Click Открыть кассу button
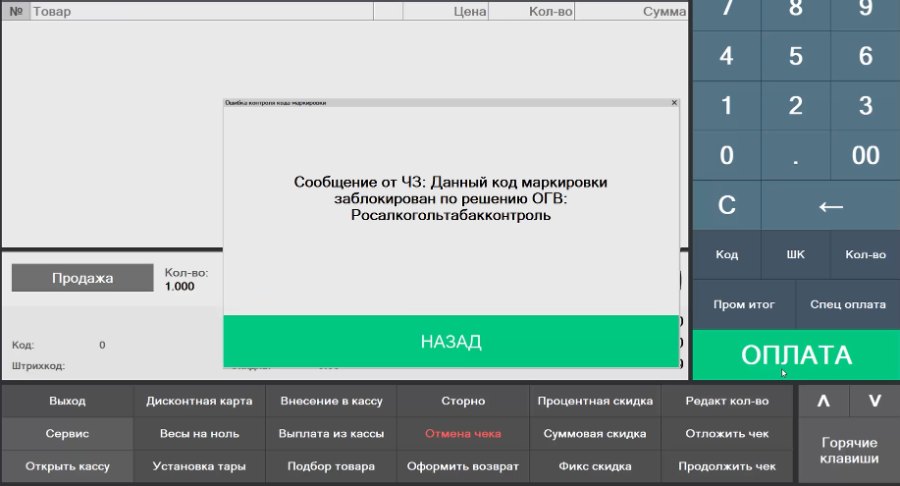The image size is (900, 486). coord(67,466)
